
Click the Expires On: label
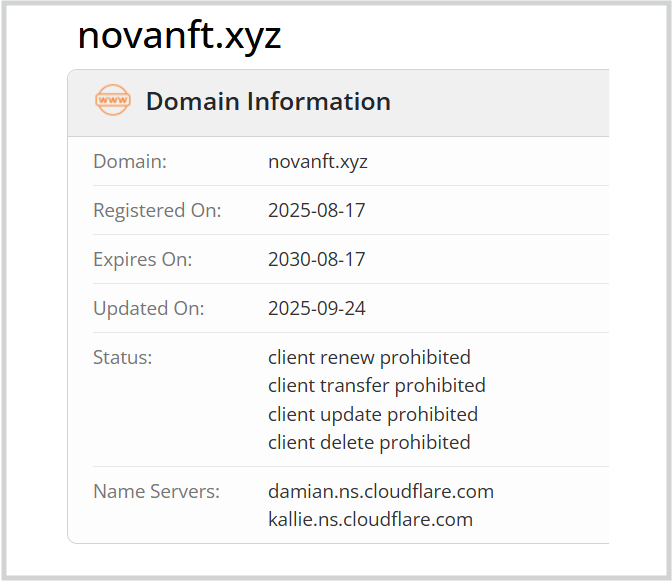(143, 259)
